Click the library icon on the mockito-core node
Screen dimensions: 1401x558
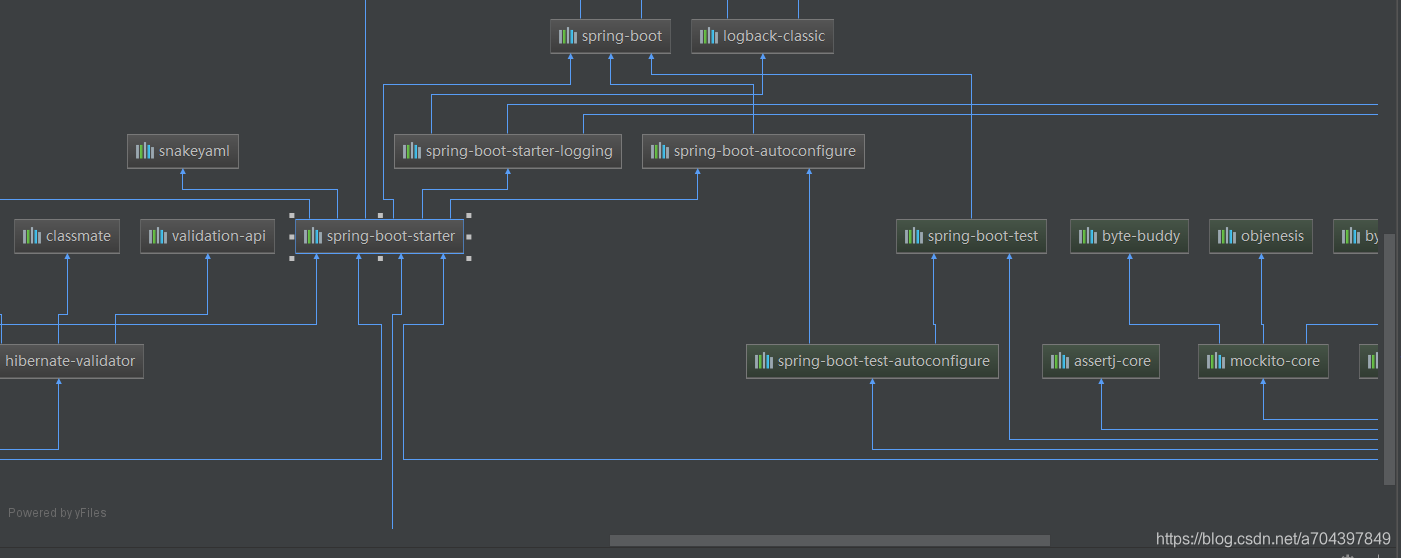pyautogui.click(x=1216, y=361)
